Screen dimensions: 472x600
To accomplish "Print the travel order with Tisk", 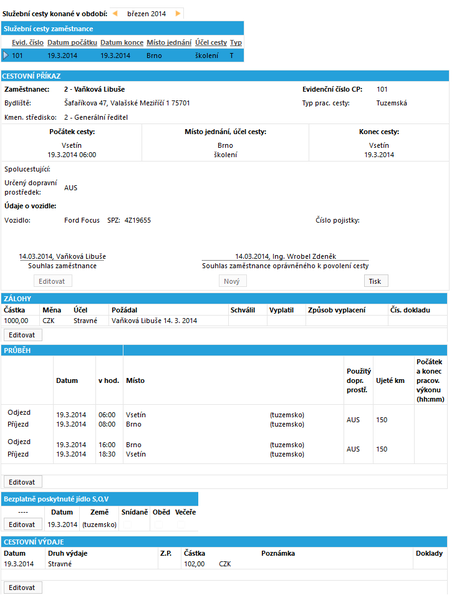I will 375,281.
